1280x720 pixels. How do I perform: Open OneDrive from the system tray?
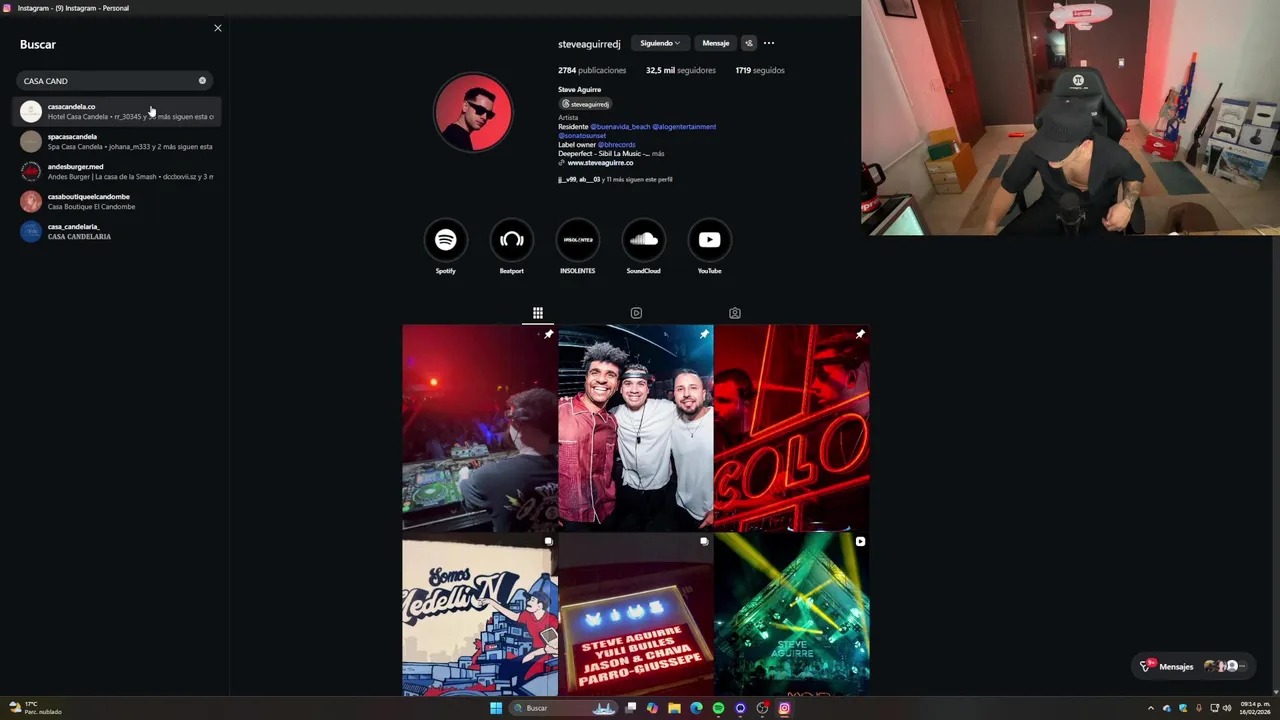pyautogui.click(x=1166, y=708)
